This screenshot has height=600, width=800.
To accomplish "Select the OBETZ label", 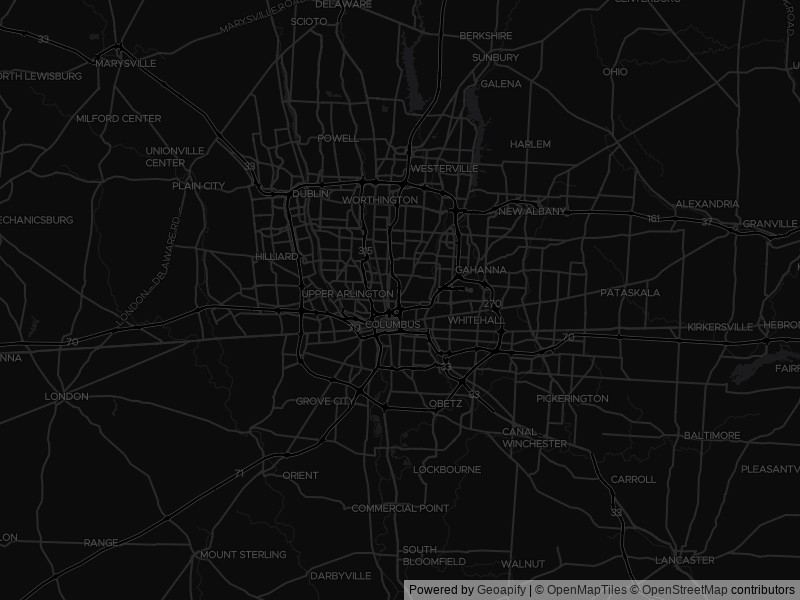I will tap(445, 404).
